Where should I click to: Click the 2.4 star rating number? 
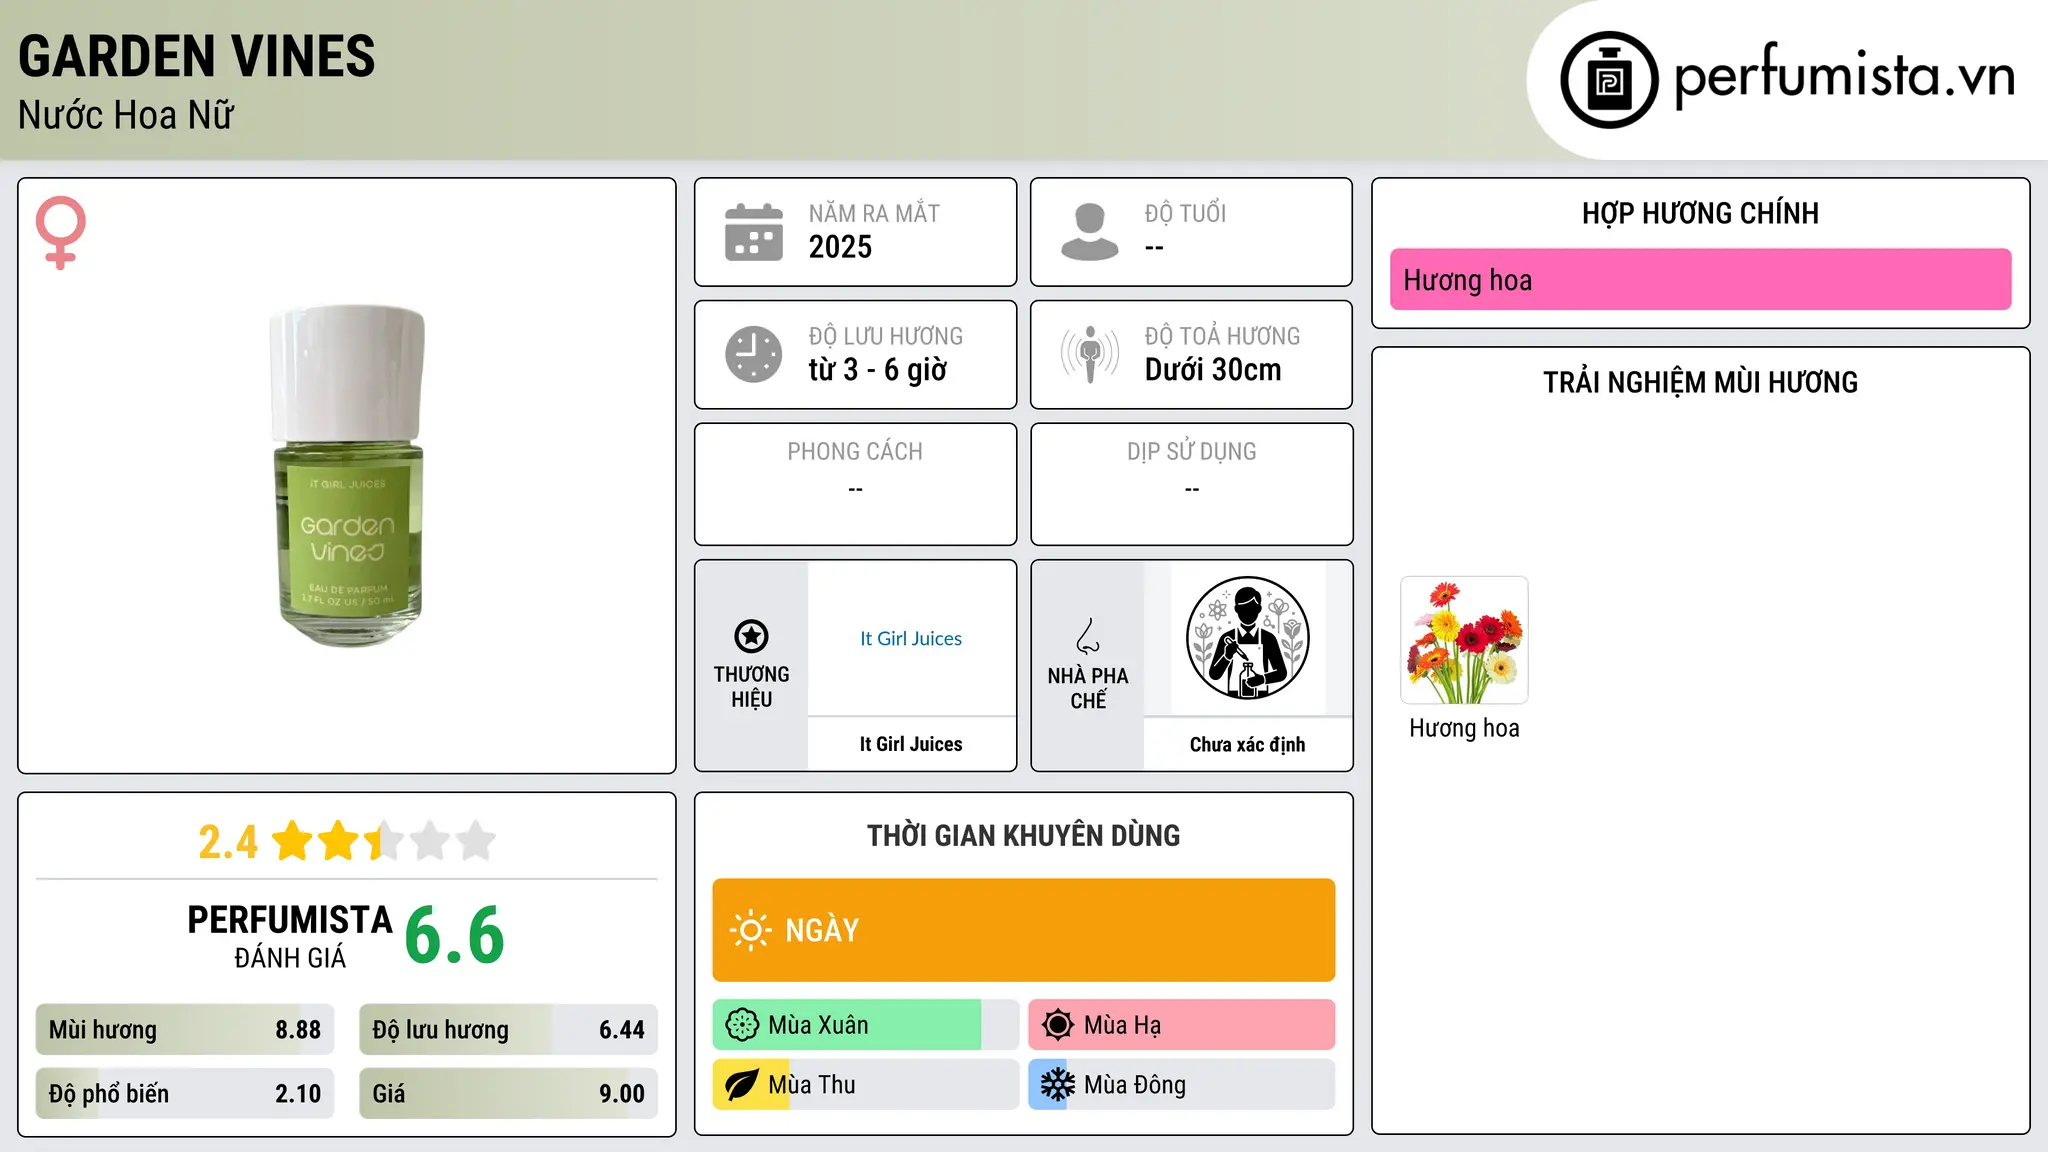tap(228, 842)
